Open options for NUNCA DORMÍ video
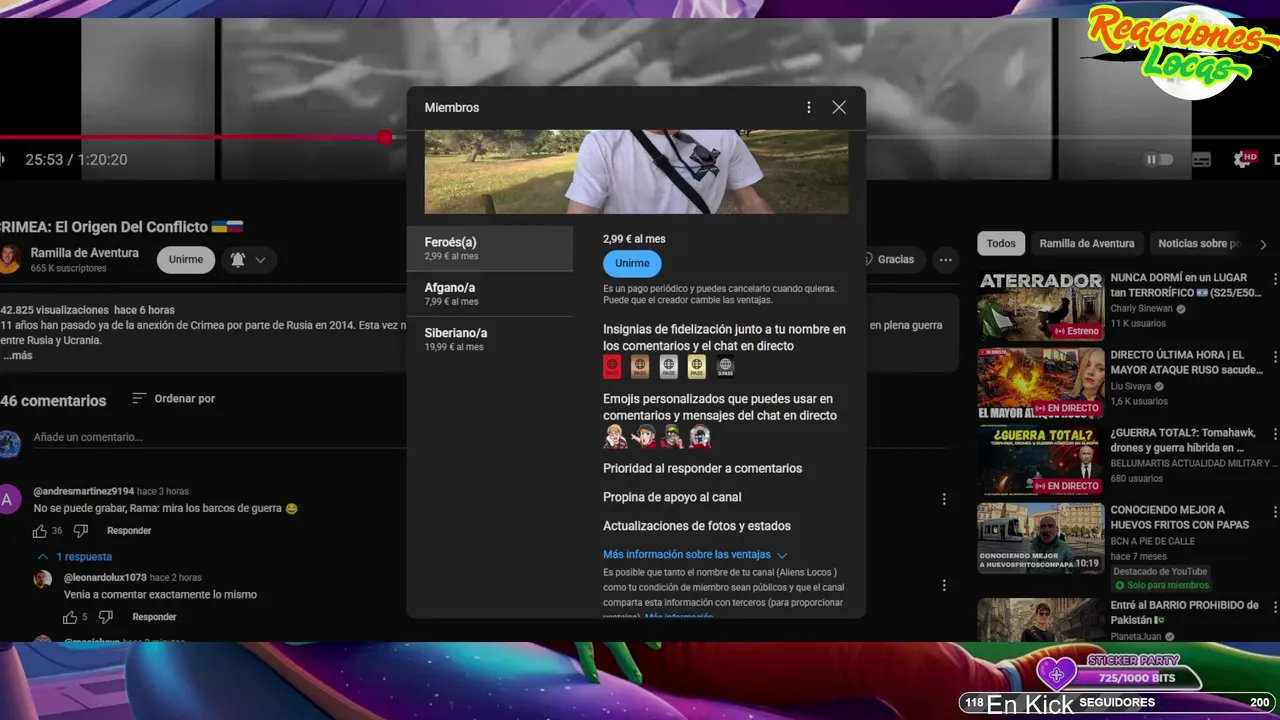The width and height of the screenshot is (1280, 720). point(1274,278)
